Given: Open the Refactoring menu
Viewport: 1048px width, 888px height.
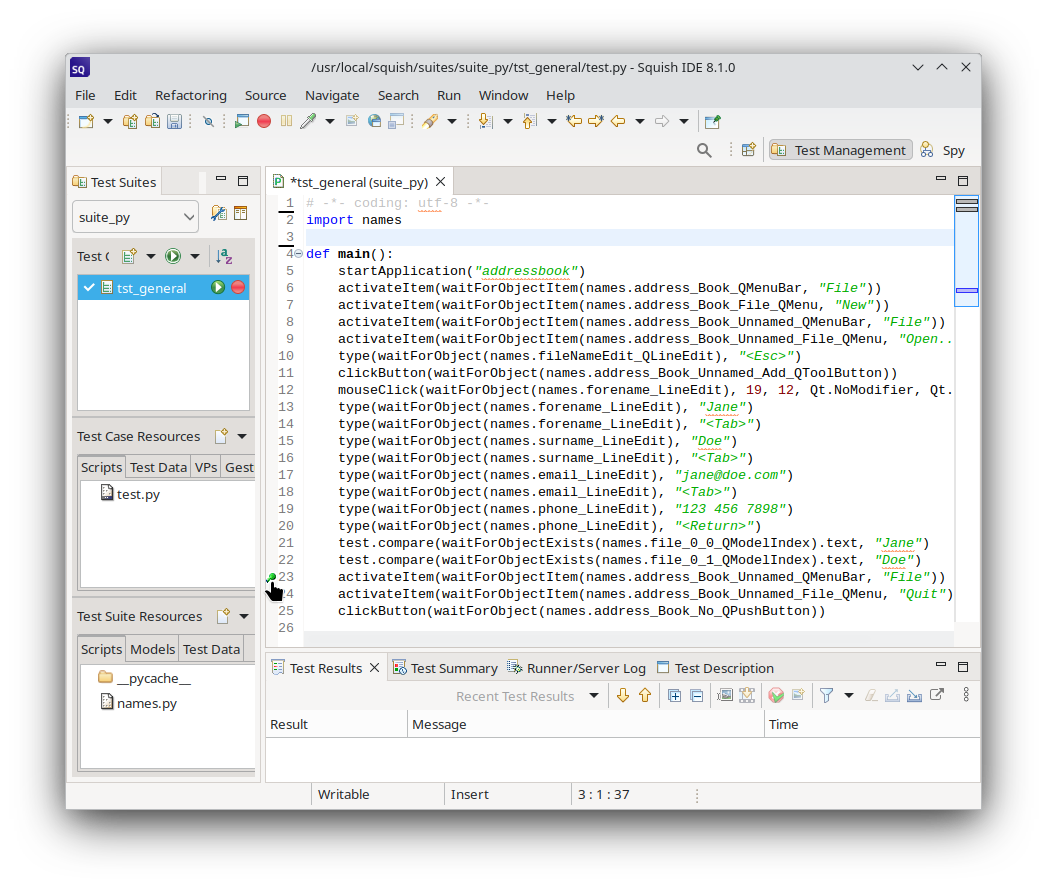Looking at the screenshot, I should (x=190, y=95).
